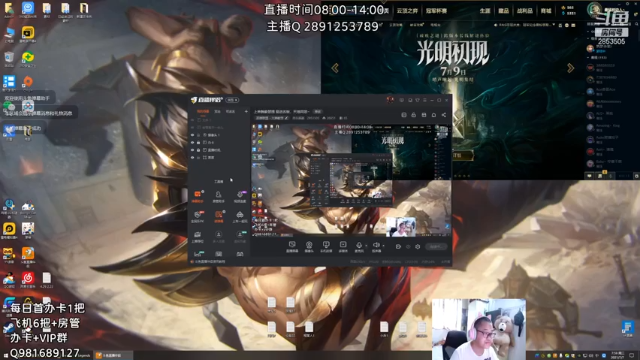The height and width of the screenshot is (360, 640).
Task: Click the fourth source icon in bottom toolbar
Action: click(343, 247)
